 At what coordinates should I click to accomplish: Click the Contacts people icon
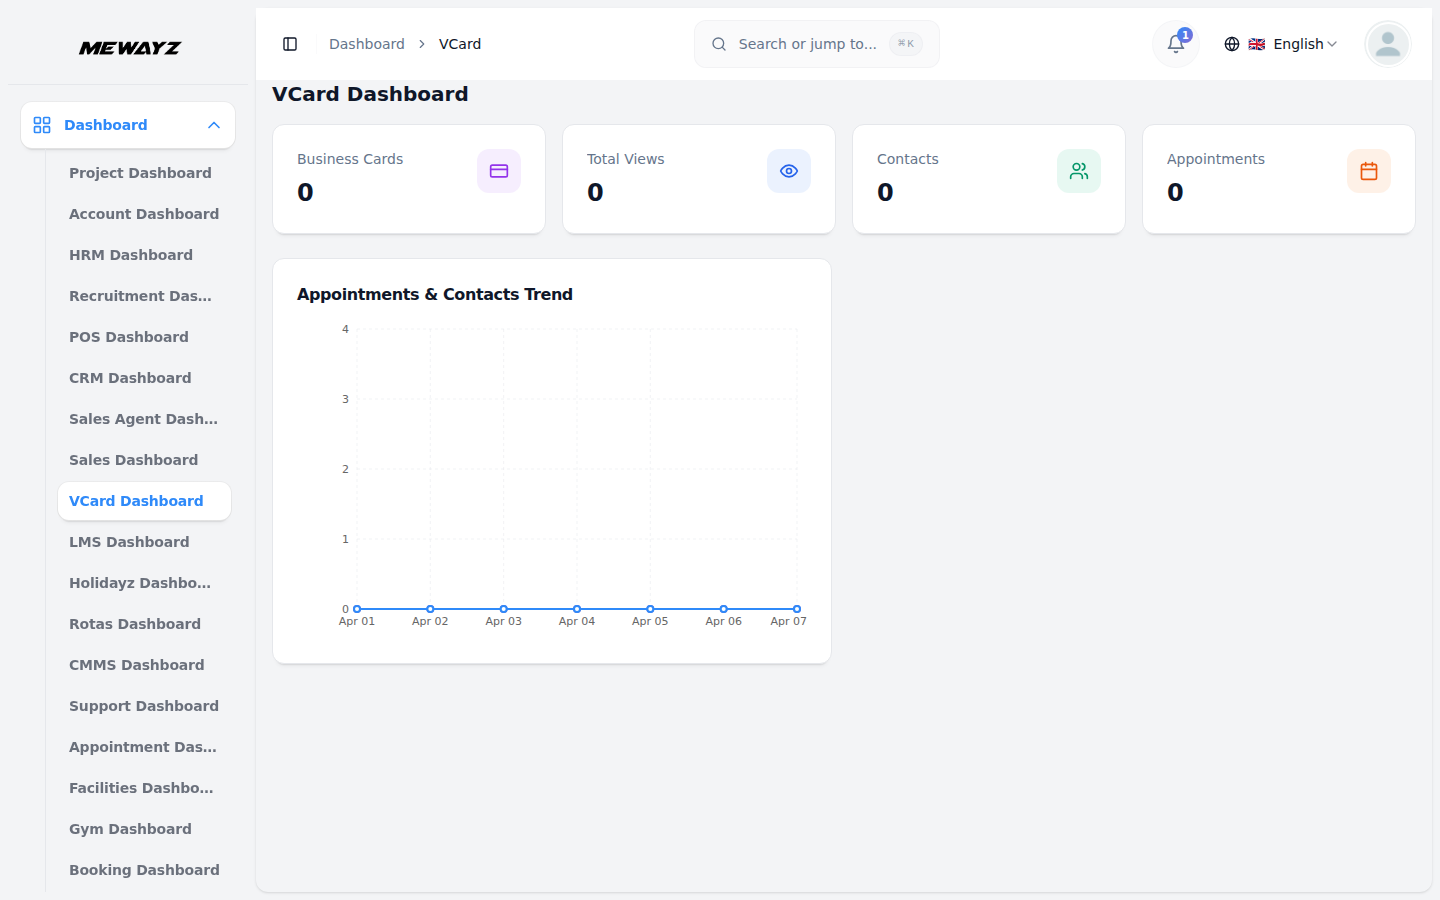1079,171
